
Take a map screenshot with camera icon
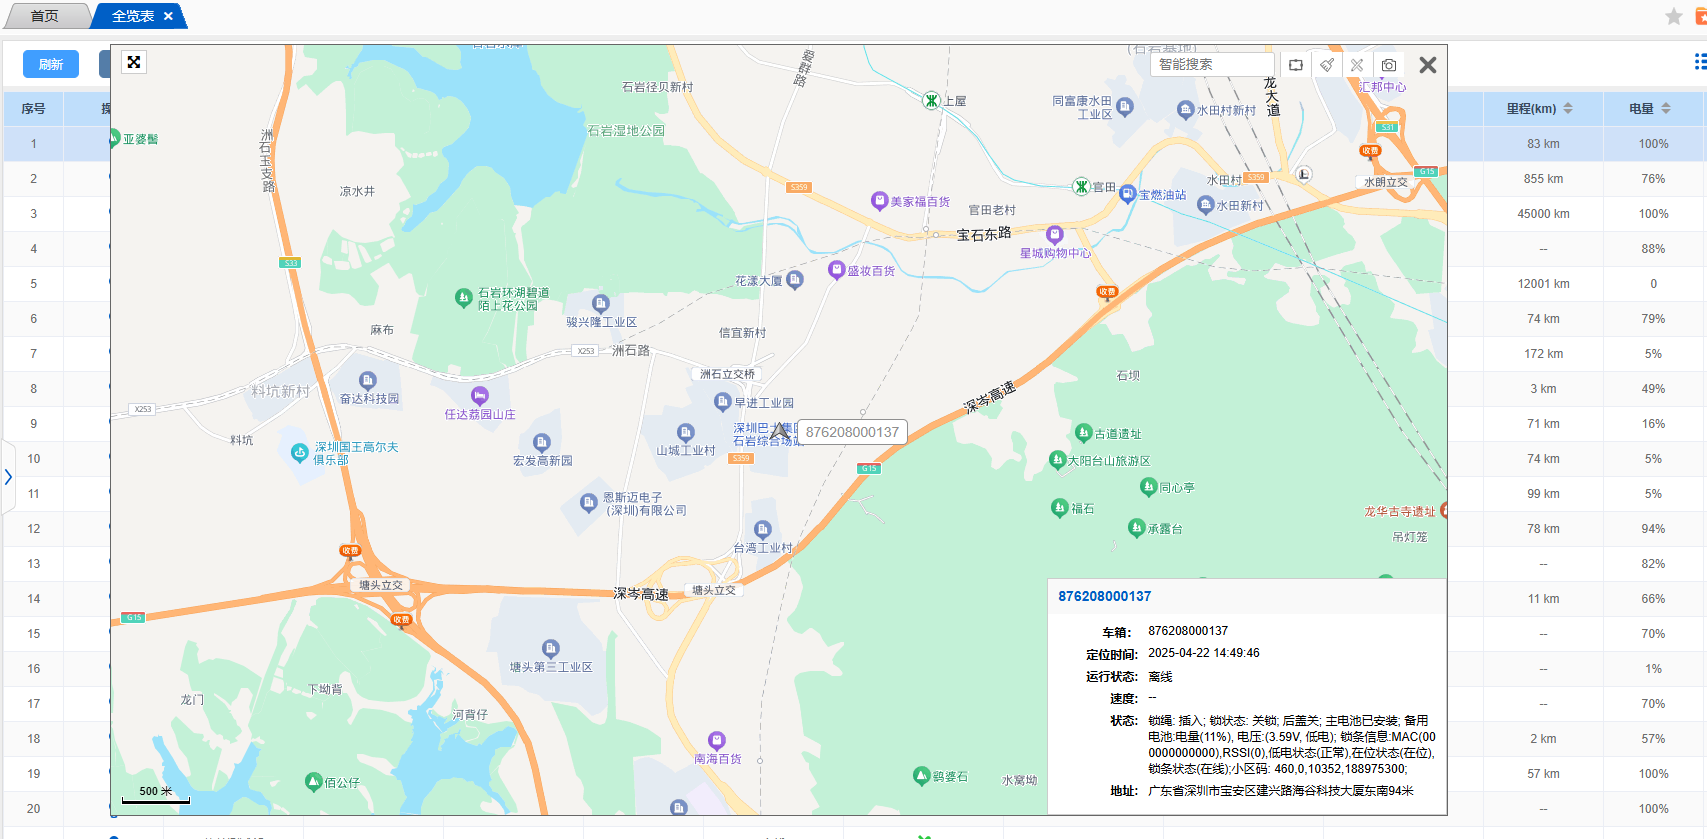1389,65
